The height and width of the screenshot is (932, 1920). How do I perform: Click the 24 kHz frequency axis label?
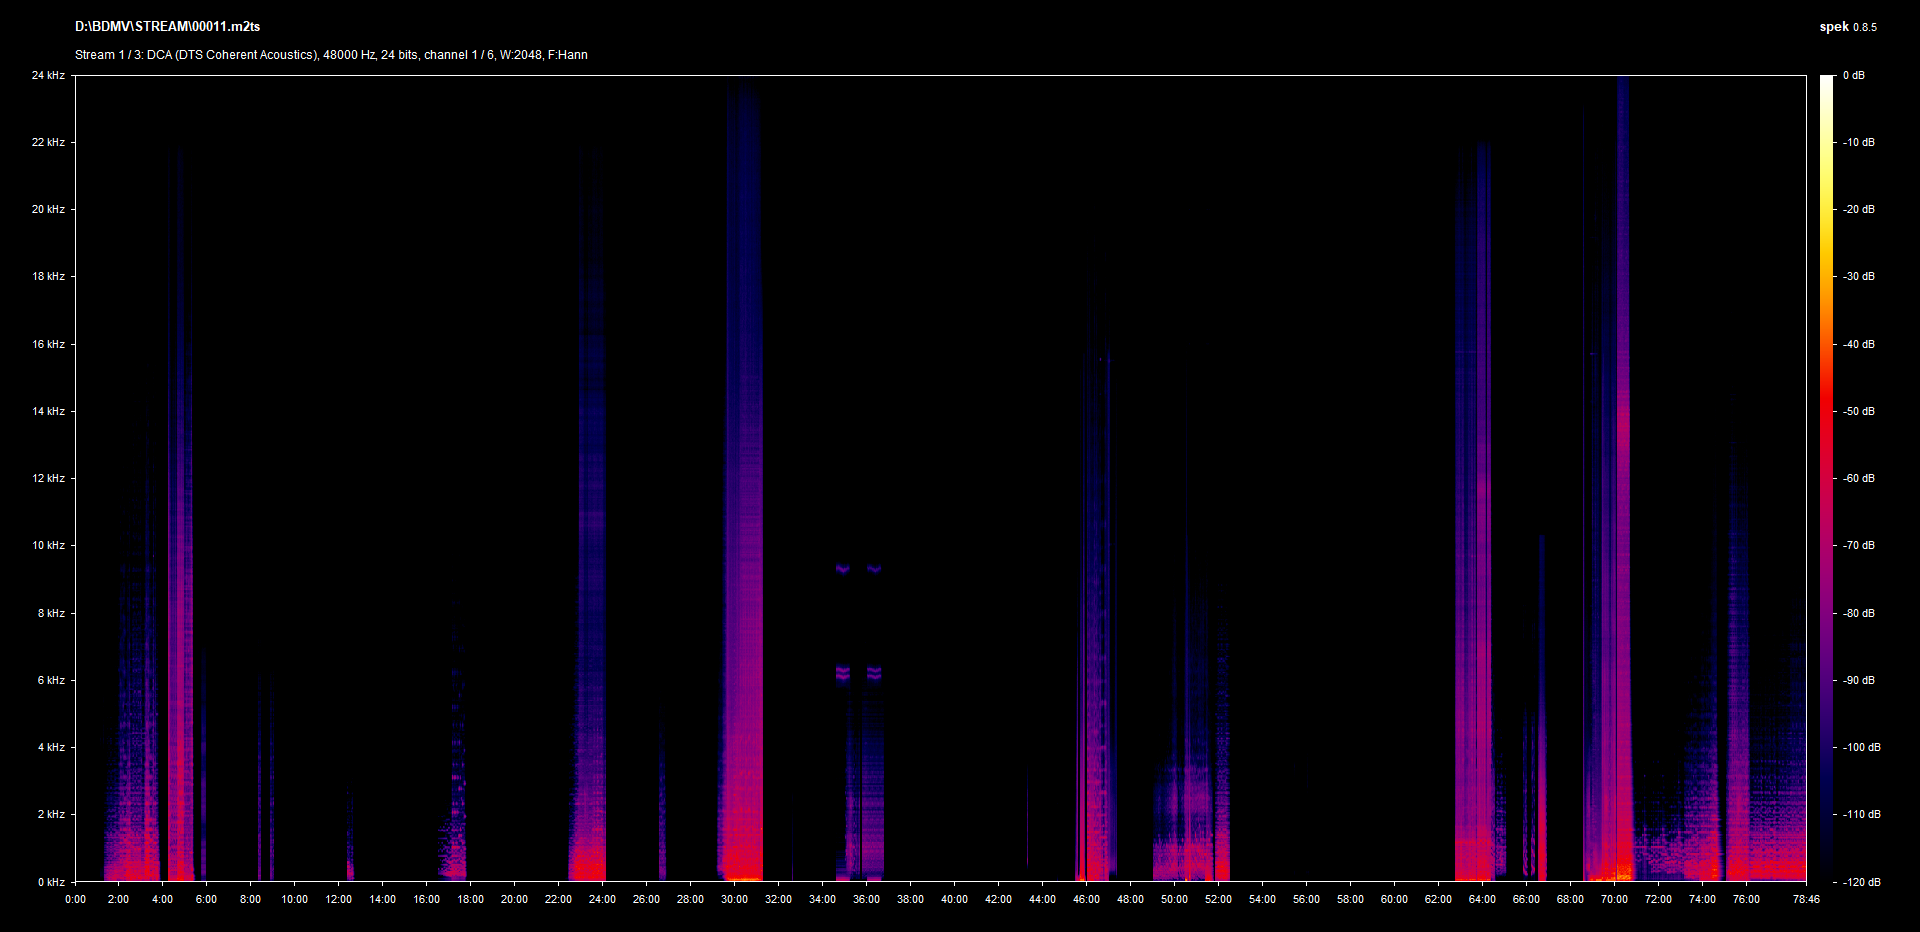coord(48,75)
